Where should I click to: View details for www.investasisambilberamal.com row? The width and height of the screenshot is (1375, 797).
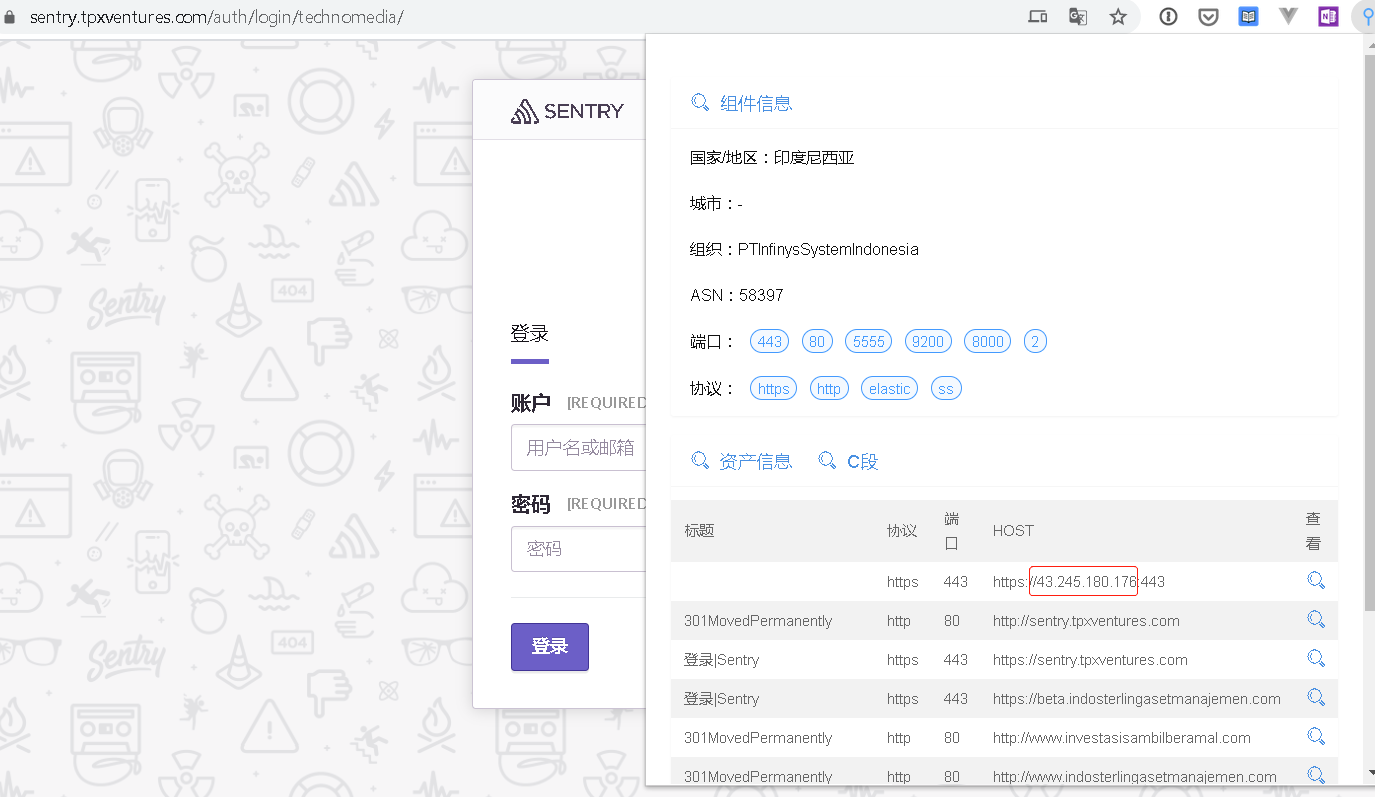pos(1316,737)
